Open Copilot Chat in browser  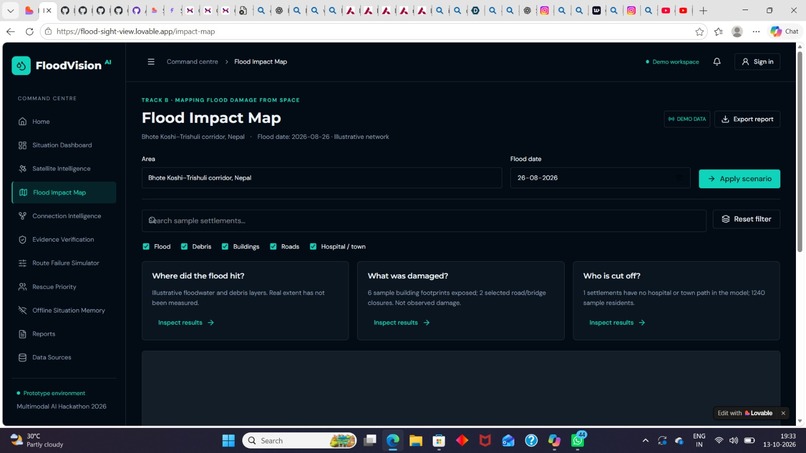784,32
